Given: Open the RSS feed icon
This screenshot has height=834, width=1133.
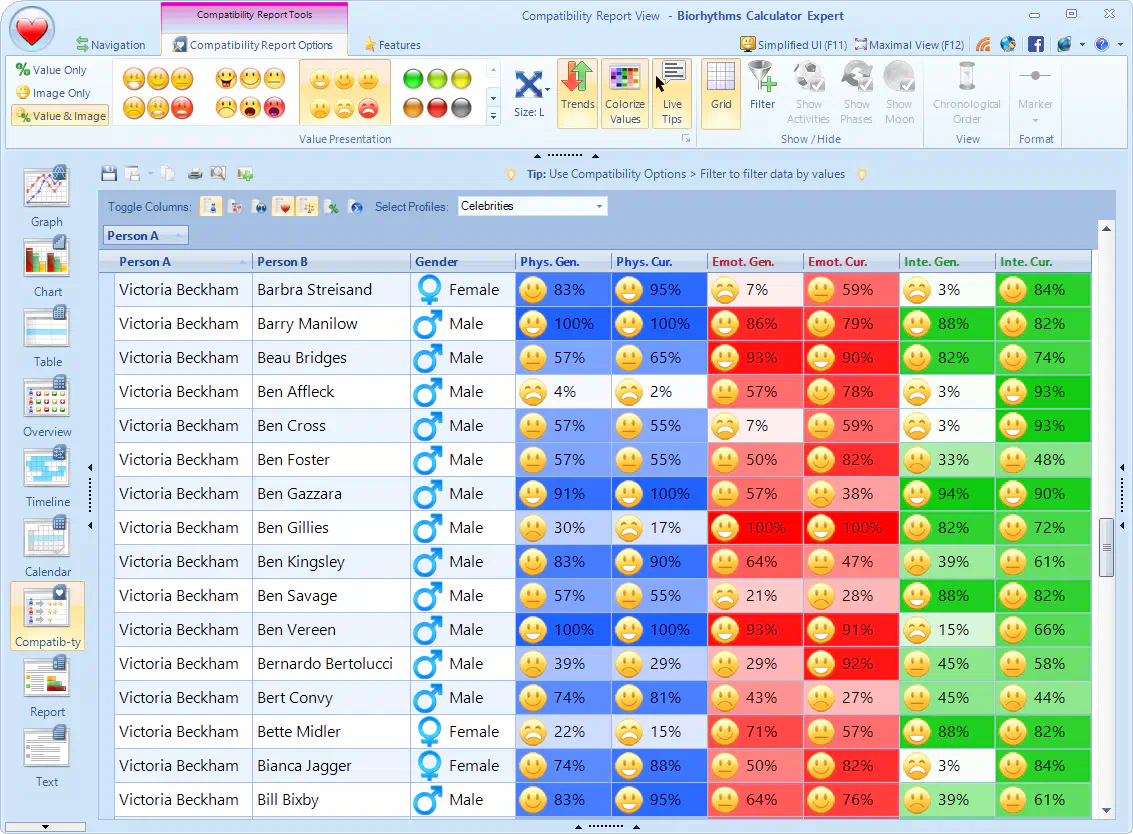Looking at the screenshot, I should pos(983,44).
